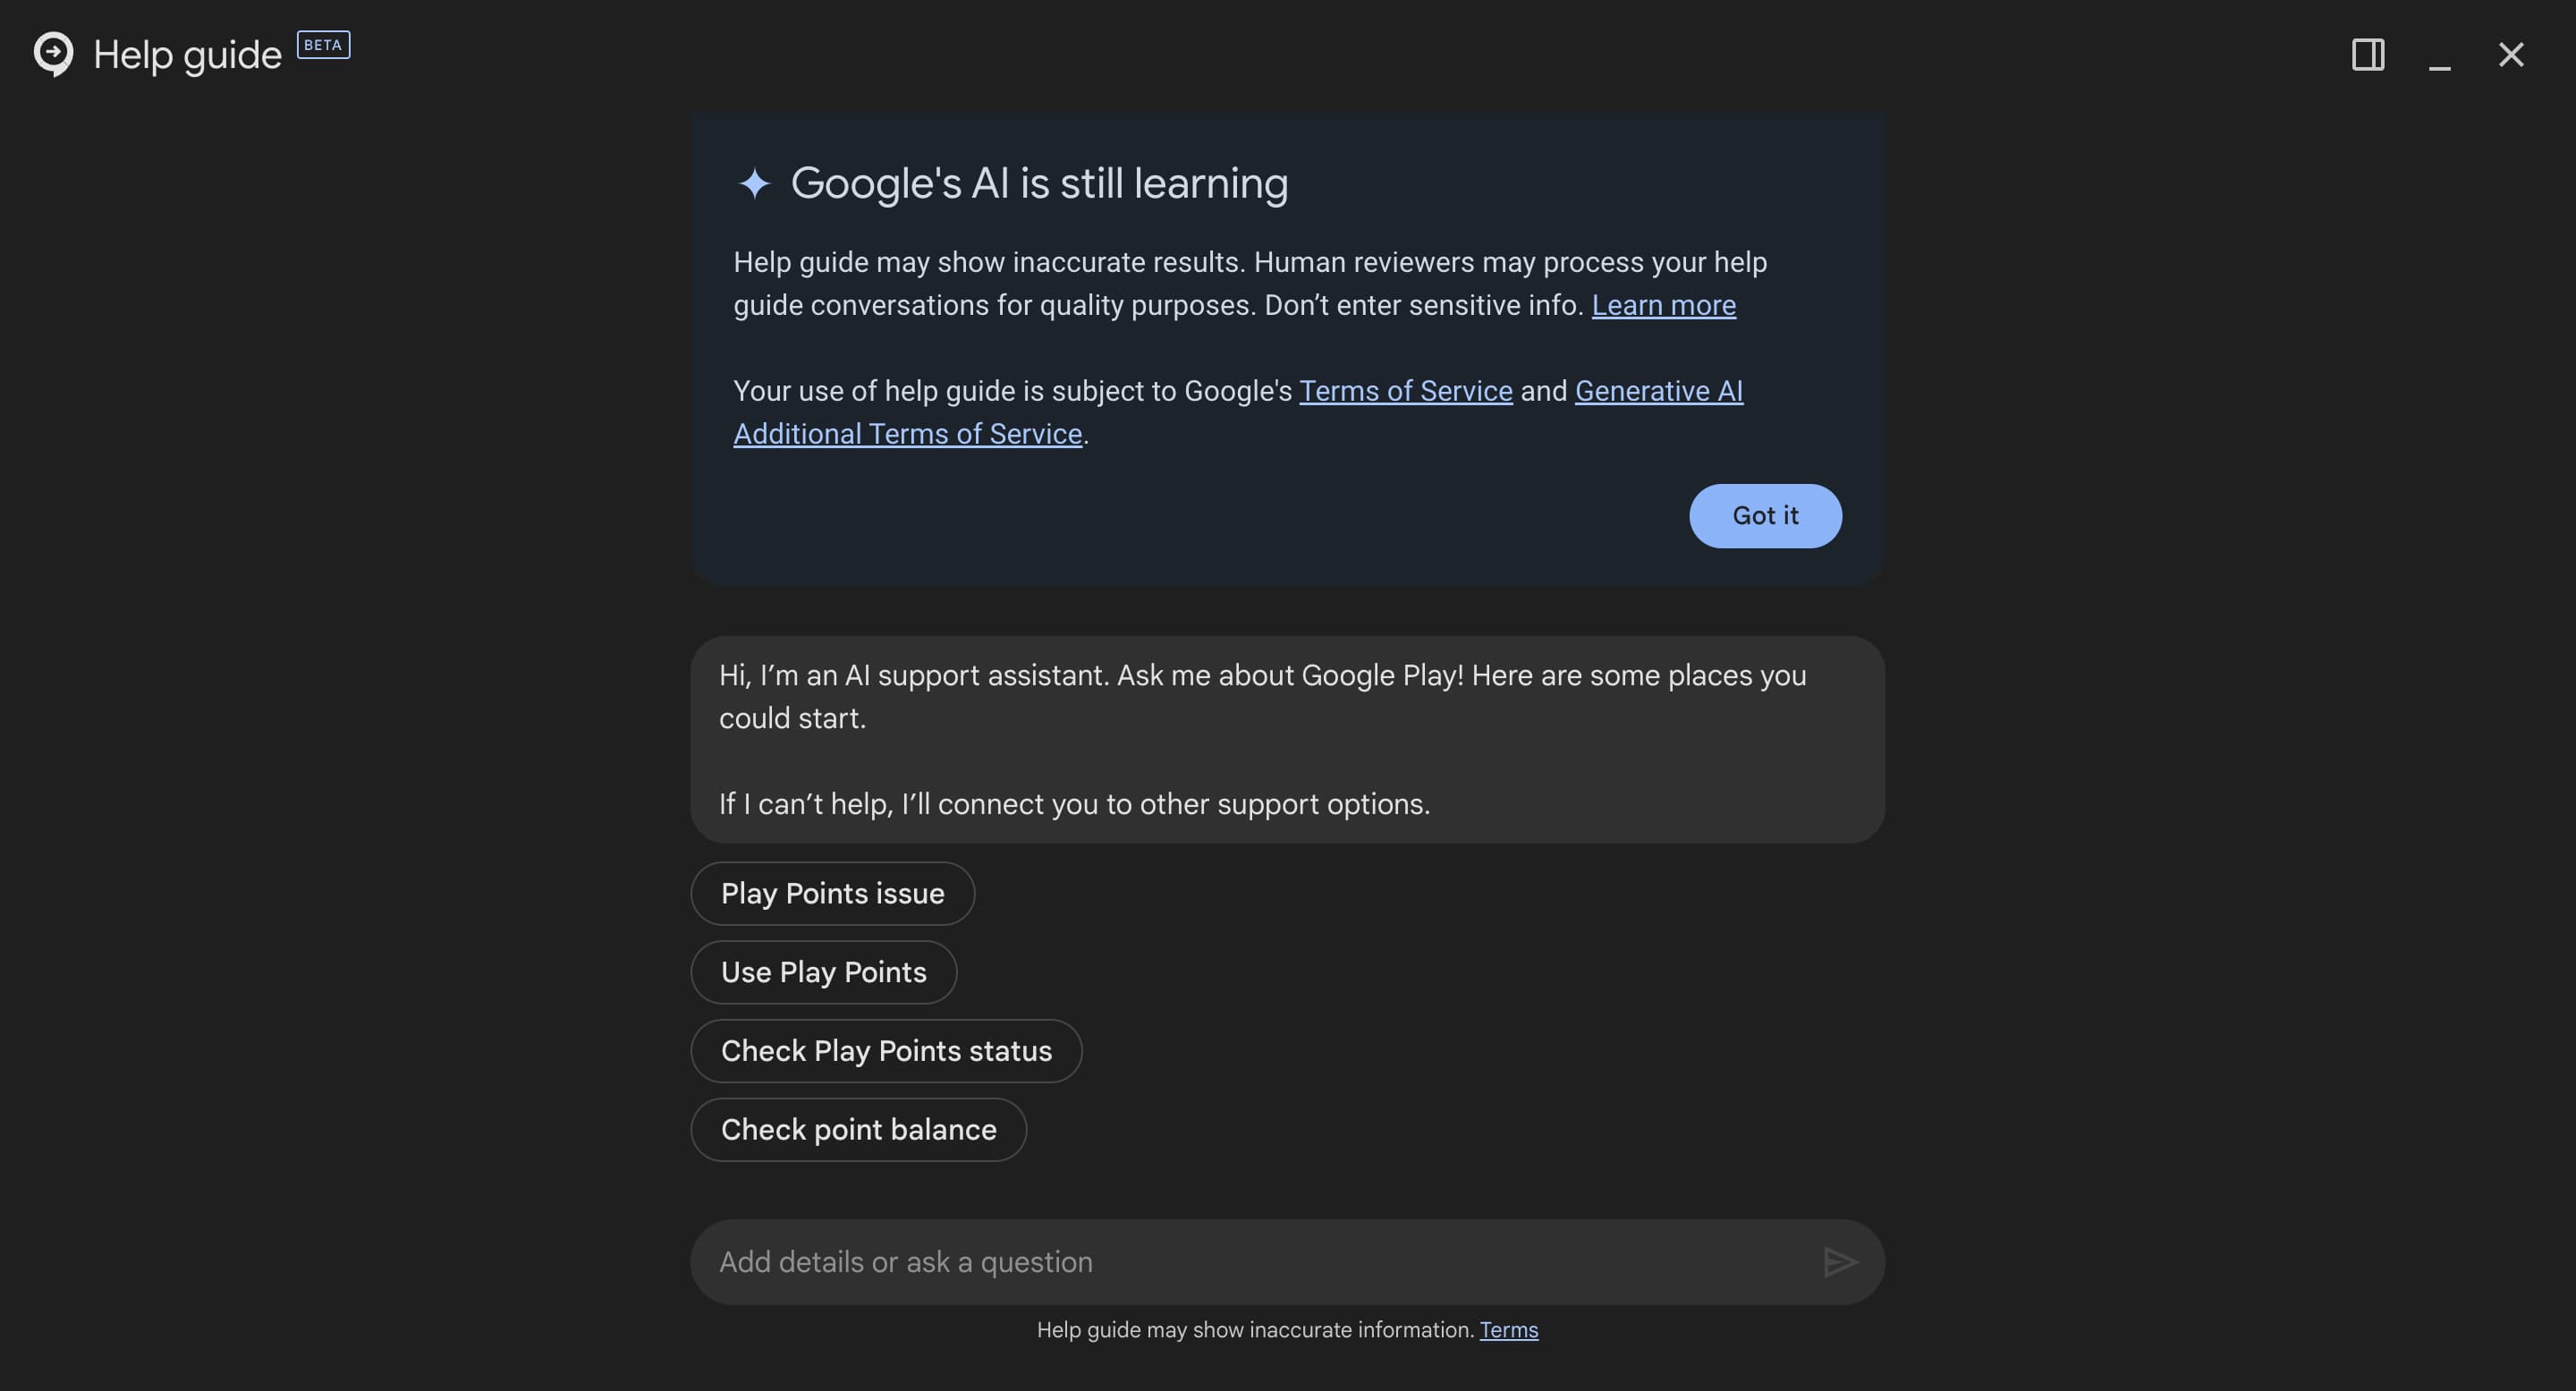Pick the Check Play Points status chip

click(x=886, y=1051)
